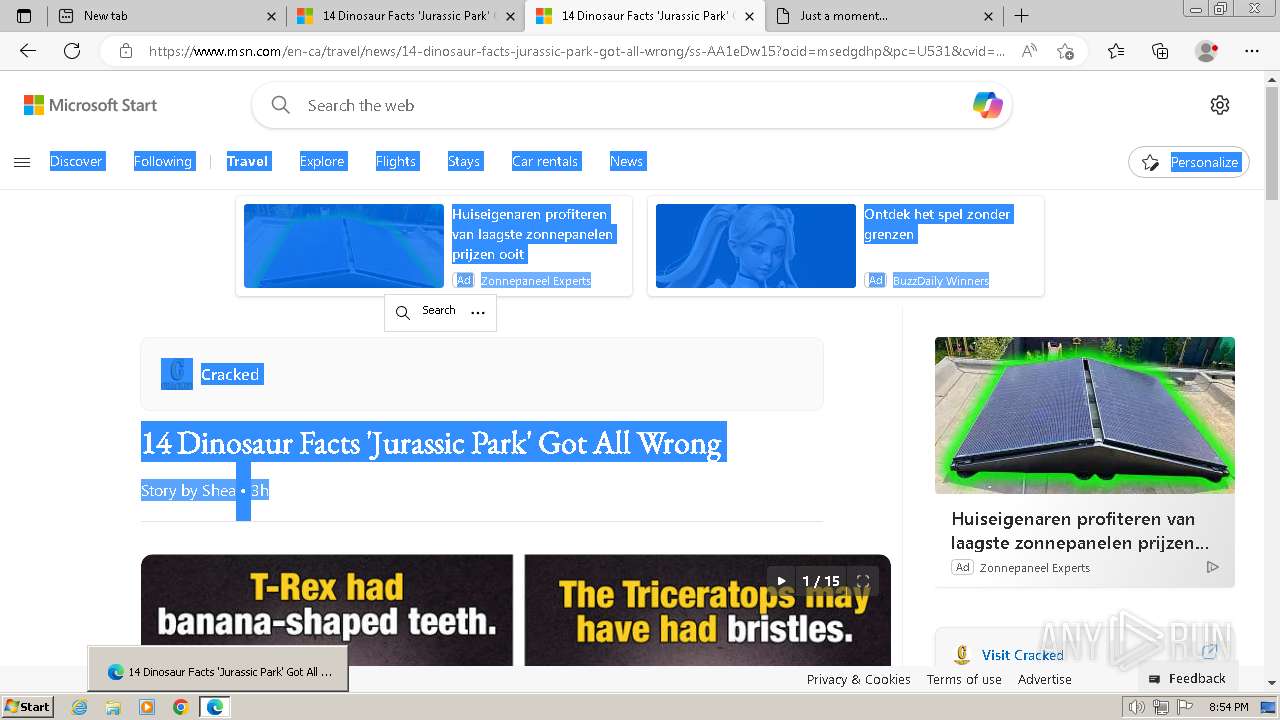Click the Windows Start button
The width and height of the screenshot is (1280, 720).
pyautogui.click(x=28, y=707)
